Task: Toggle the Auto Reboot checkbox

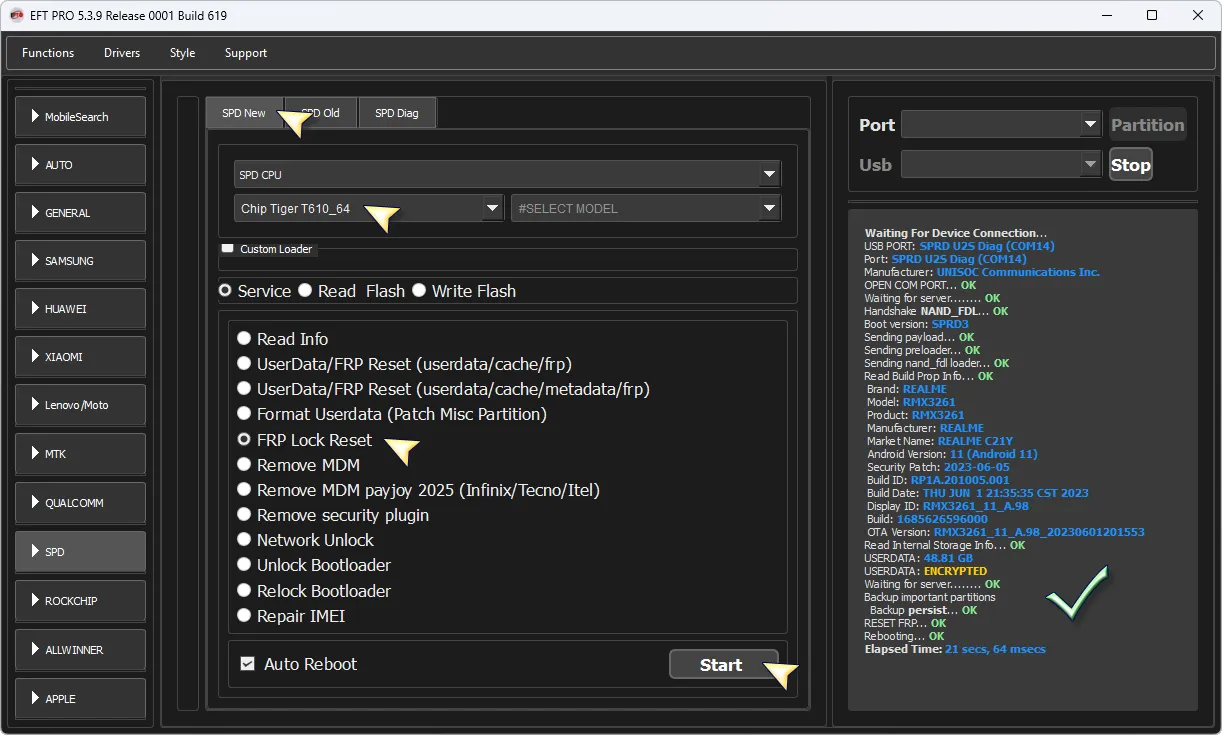Action: point(248,664)
